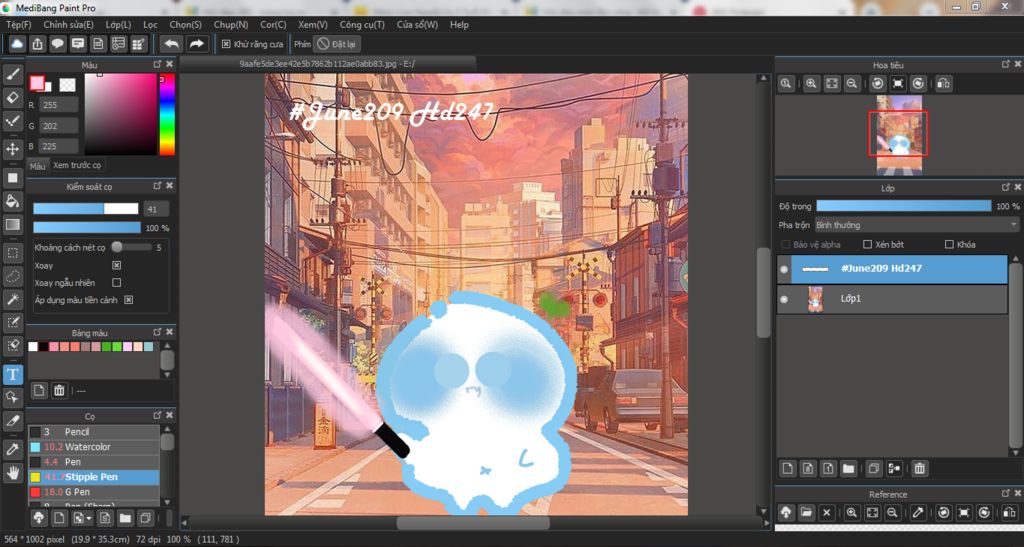Open the add-brush dropdown arrow in brush panel
The image size is (1024, 547).
(x=88, y=518)
